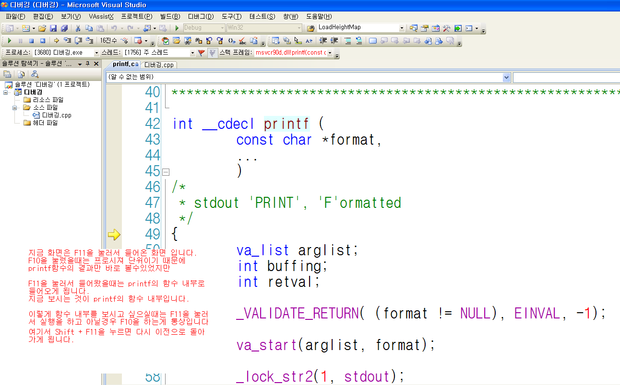Click the Toolbox hammer-and-wrench icon
This screenshot has width=620, height=385.
pyautogui.click(x=446, y=28)
